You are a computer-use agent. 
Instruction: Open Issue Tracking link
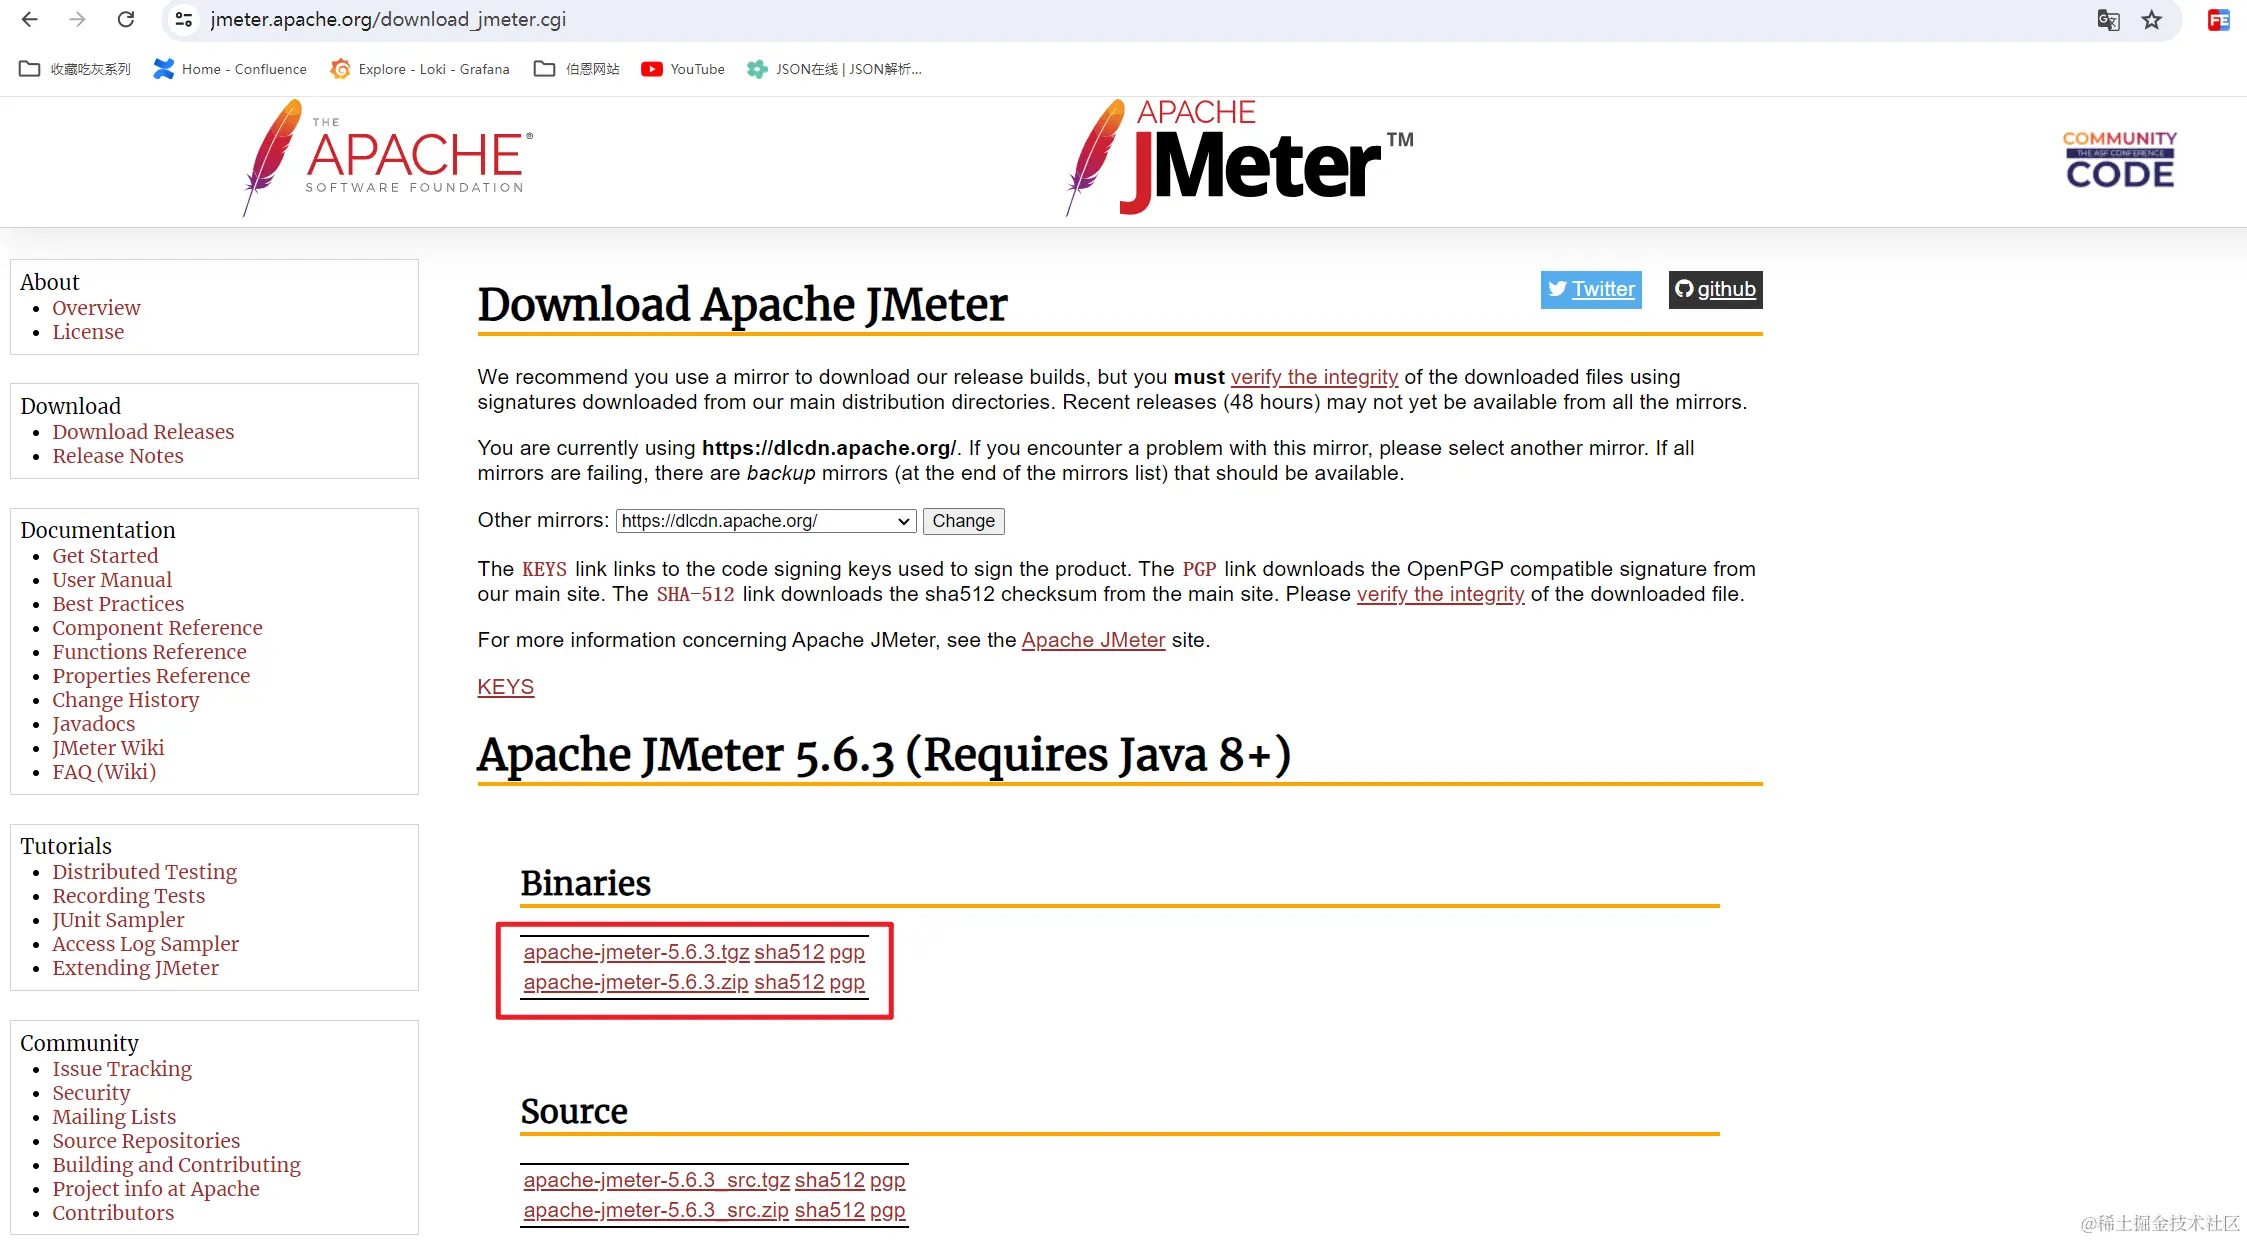coord(122,1069)
